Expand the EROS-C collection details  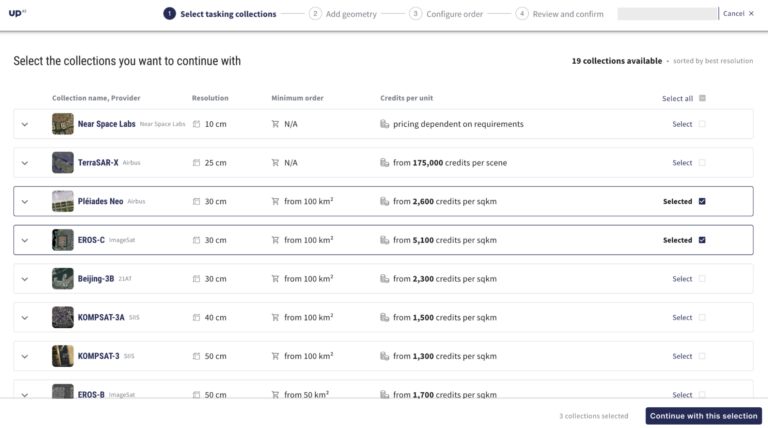click(x=25, y=240)
